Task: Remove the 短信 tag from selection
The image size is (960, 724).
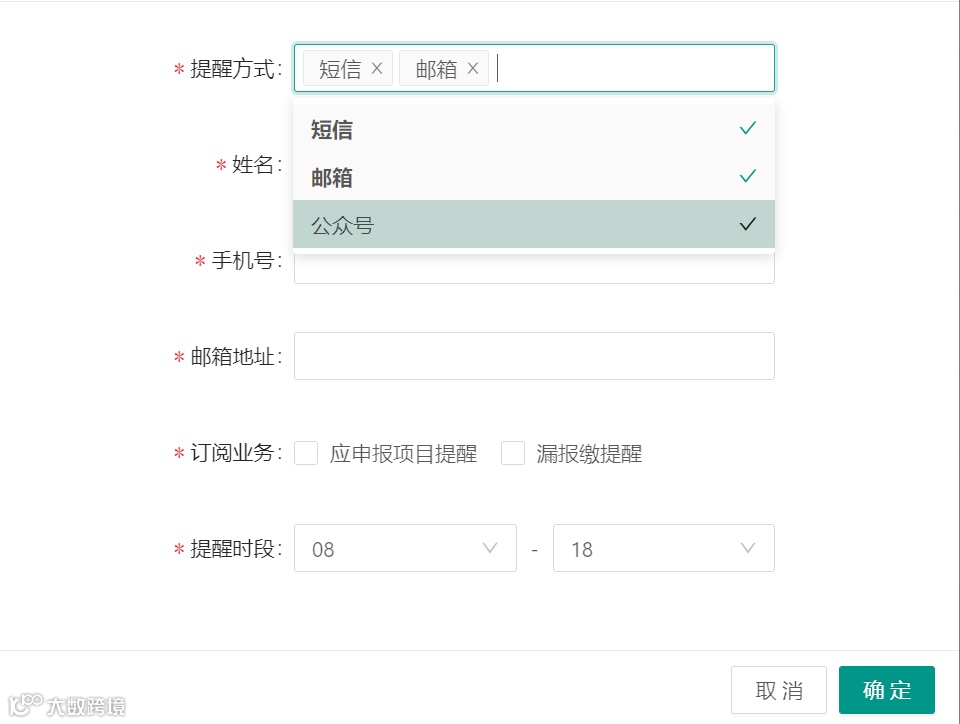Action: pos(377,68)
